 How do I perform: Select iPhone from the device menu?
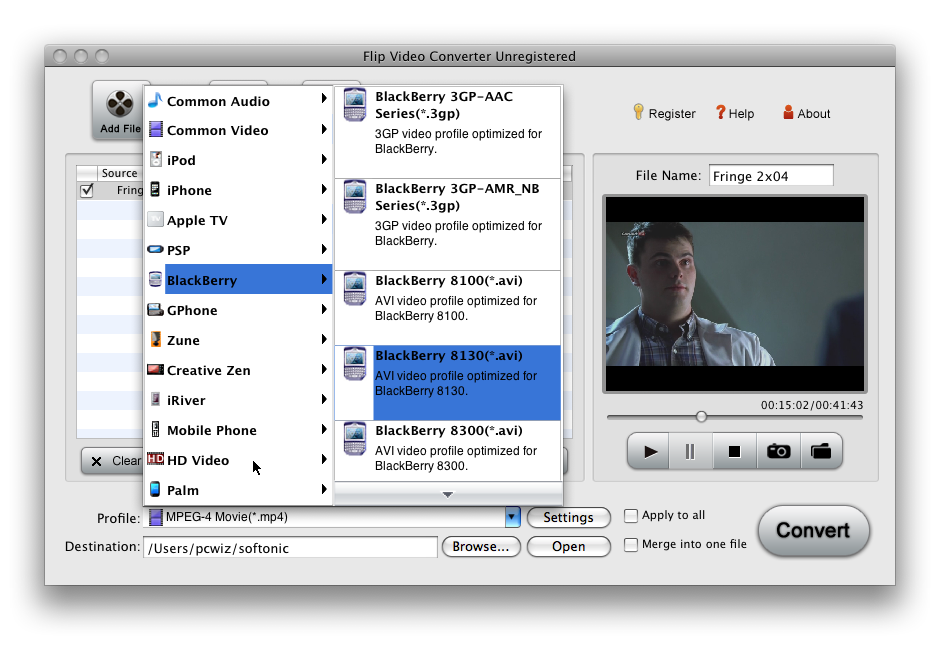click(x=238, y=190)
